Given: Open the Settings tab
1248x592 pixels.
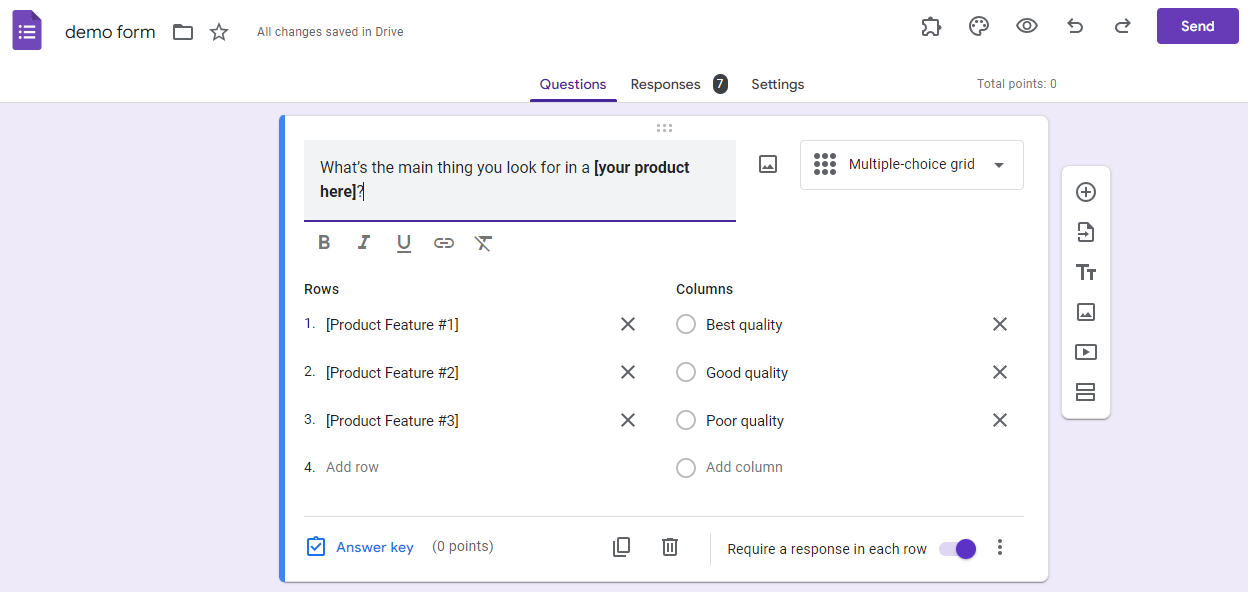Looking at the screenshot, I should coord(777,84).
